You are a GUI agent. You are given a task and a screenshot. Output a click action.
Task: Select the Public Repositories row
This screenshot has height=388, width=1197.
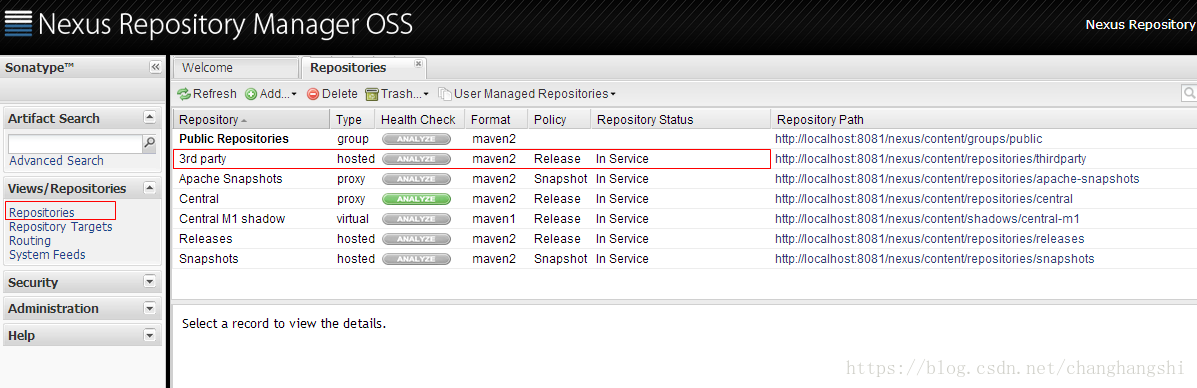(x=685, y=139)
